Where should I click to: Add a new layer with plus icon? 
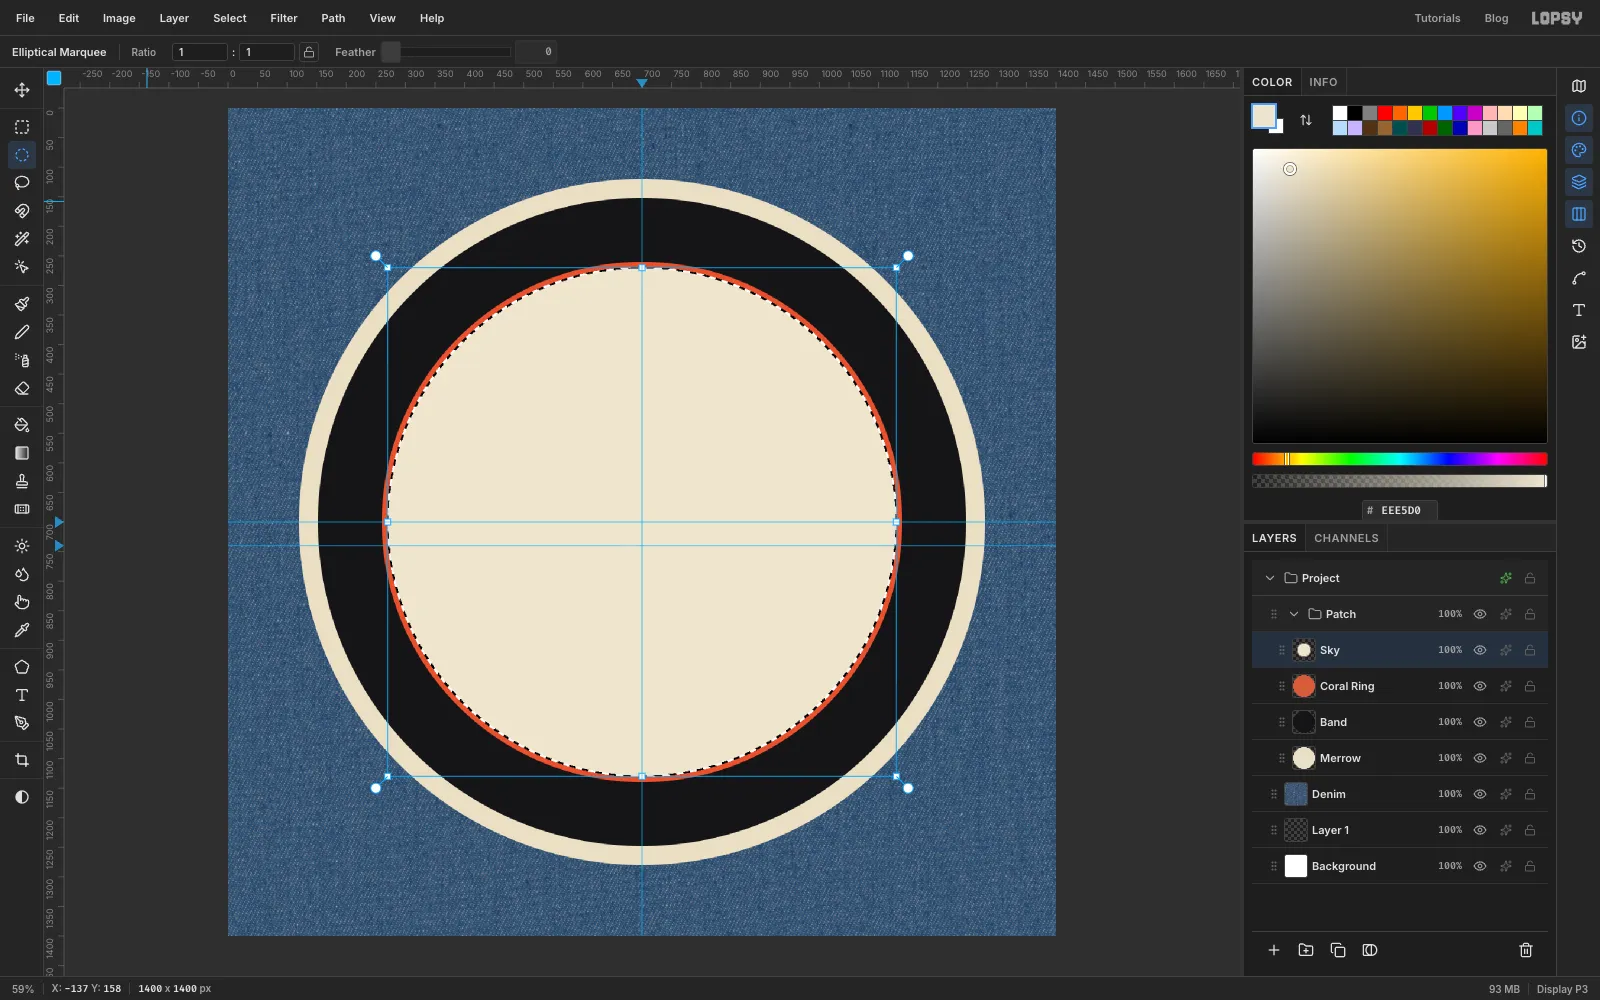click(x=1274, y=950)
